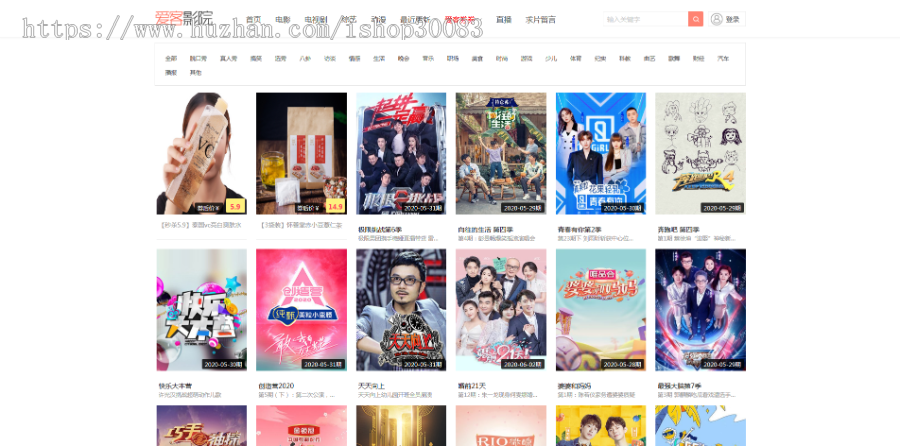This screenshot has height=446, width=900.
Task: Click the 天天向上 title link
Action: coord(371,386)
